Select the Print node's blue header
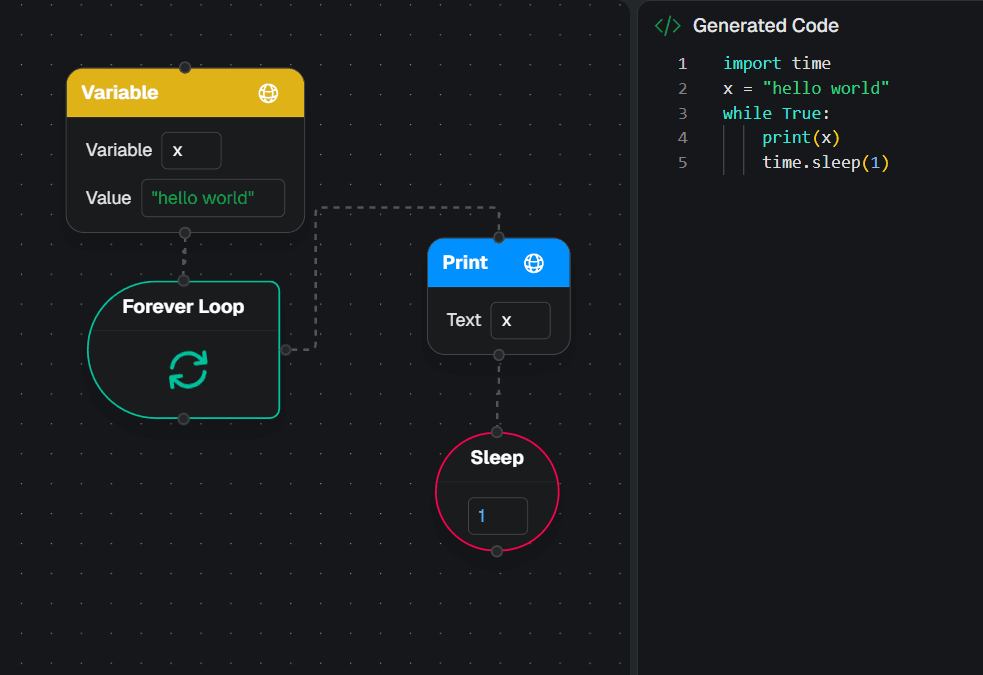This screenshot has height=675, width=983. pos(470,263)
